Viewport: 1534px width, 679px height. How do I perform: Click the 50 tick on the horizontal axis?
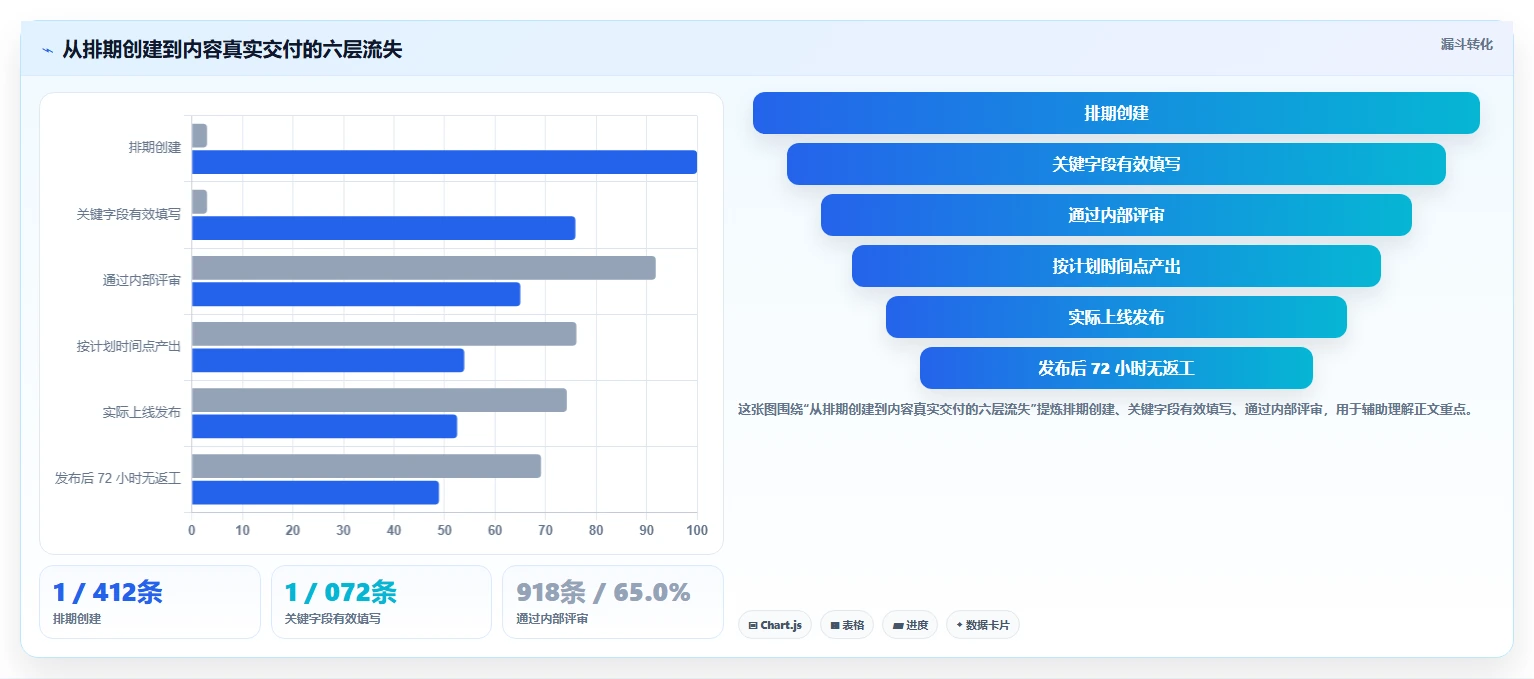coord(444,530)
